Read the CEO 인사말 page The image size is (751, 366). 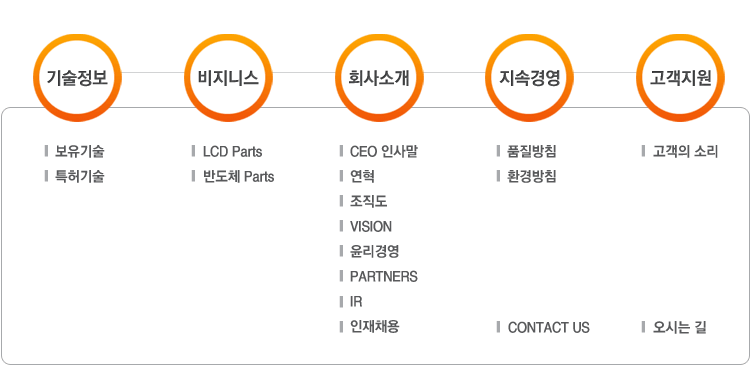point(384,152)
